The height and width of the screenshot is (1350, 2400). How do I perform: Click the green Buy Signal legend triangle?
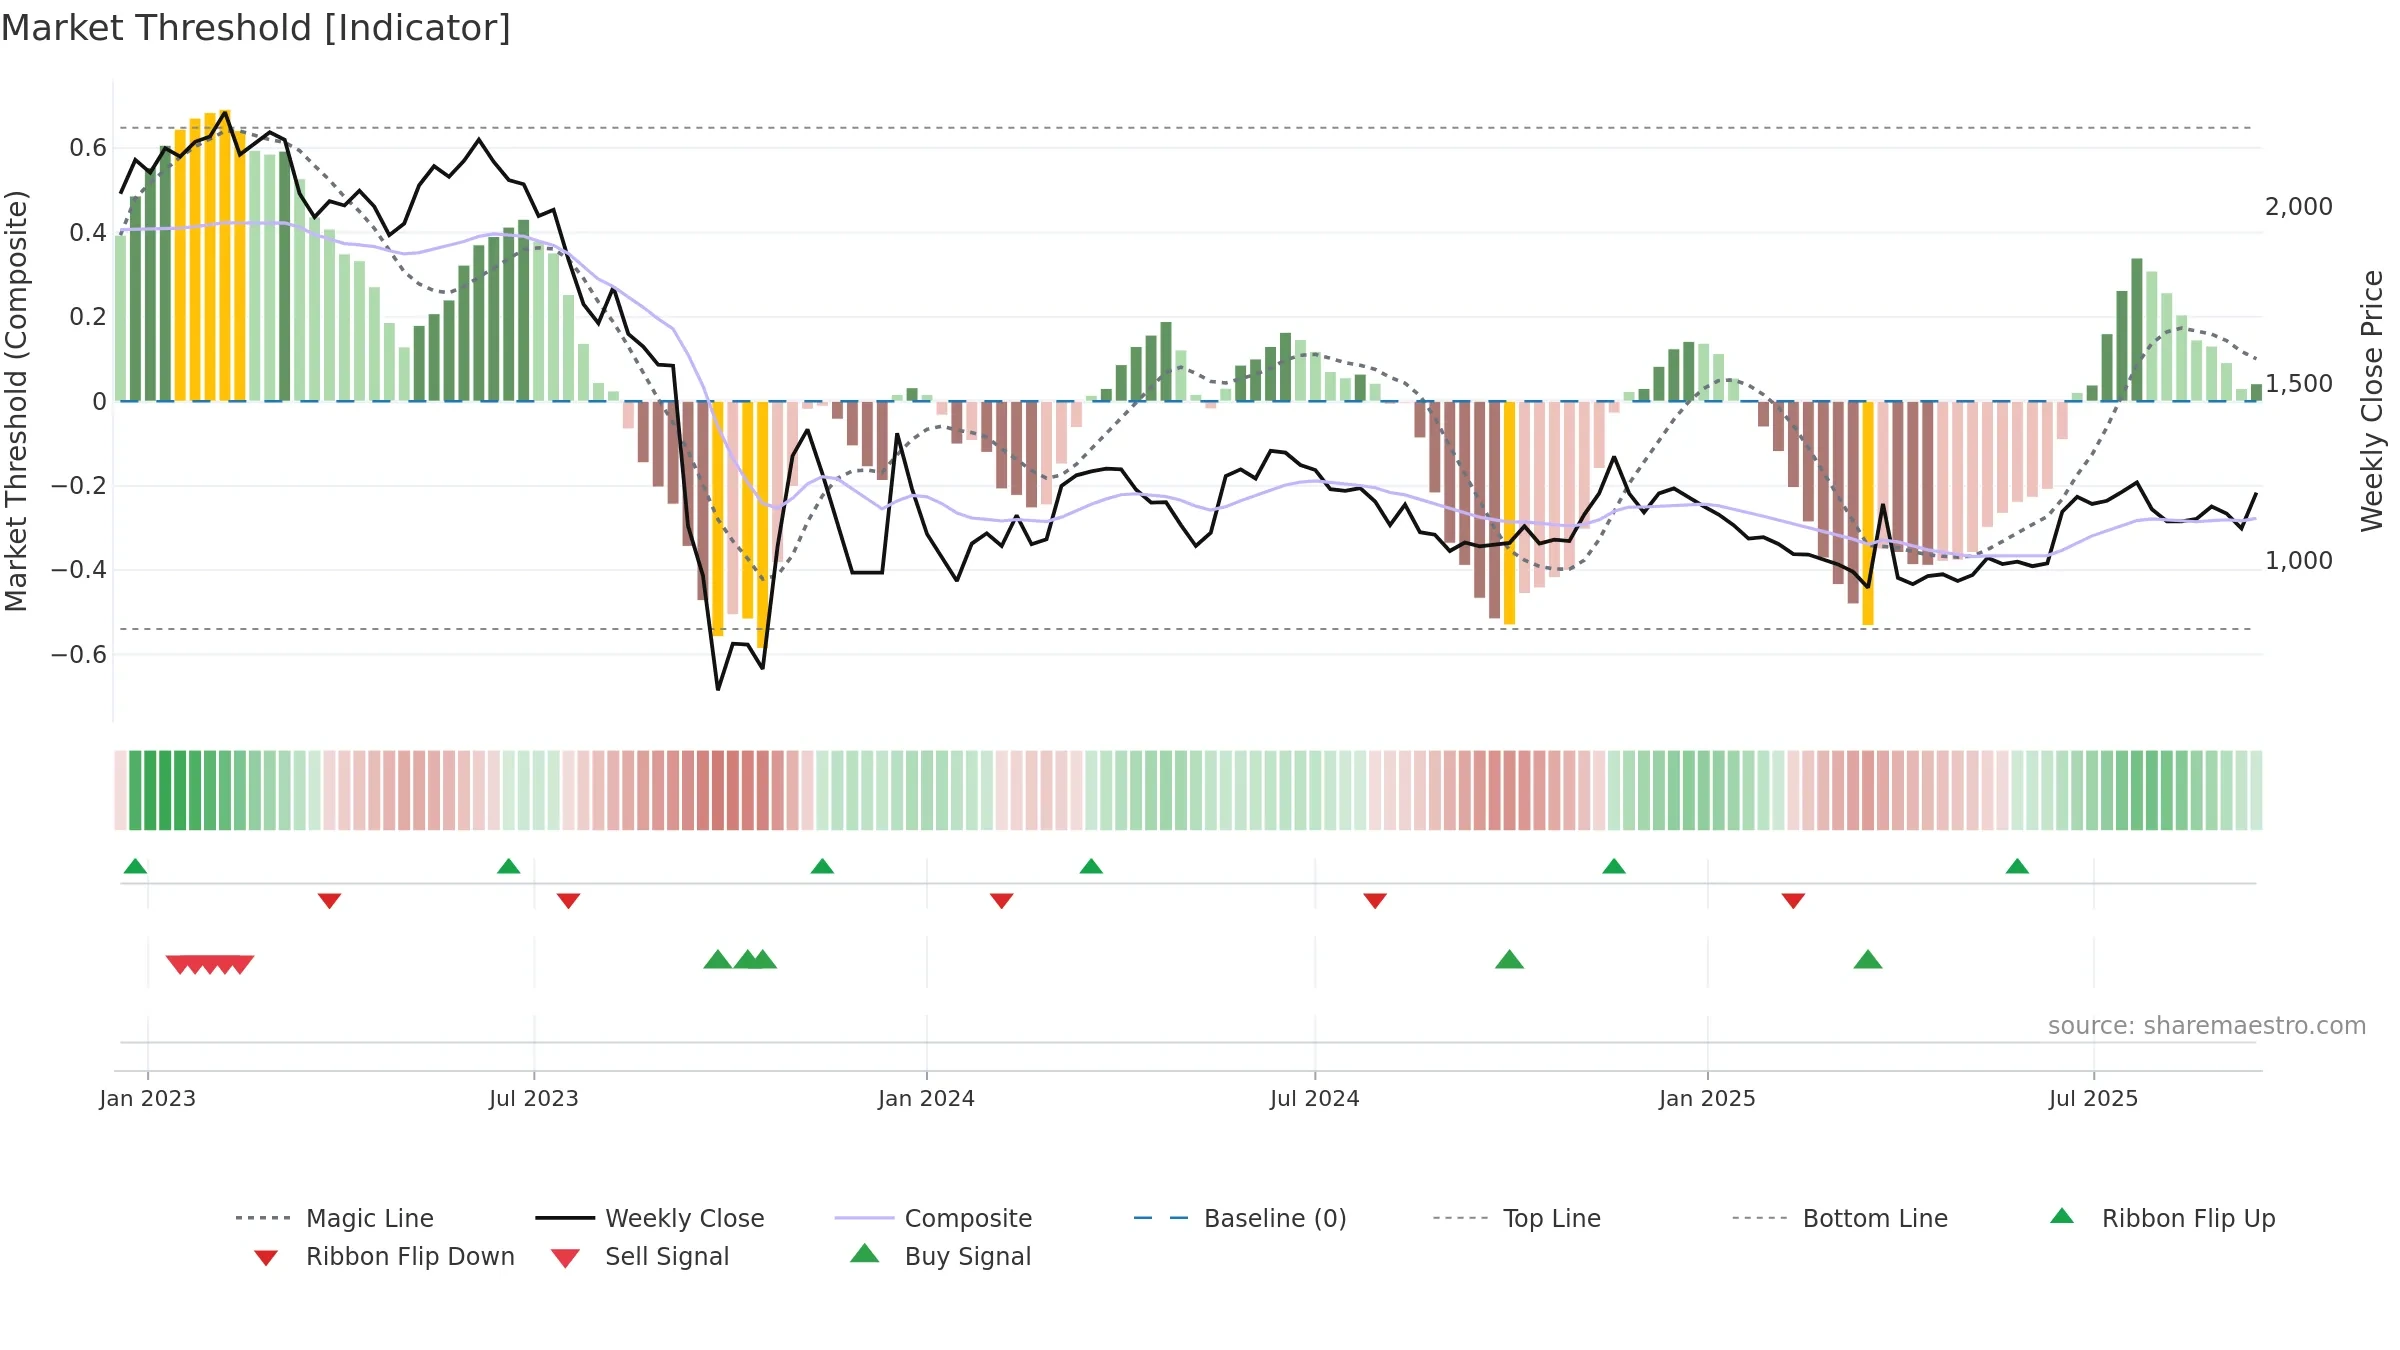(865, 1253)
